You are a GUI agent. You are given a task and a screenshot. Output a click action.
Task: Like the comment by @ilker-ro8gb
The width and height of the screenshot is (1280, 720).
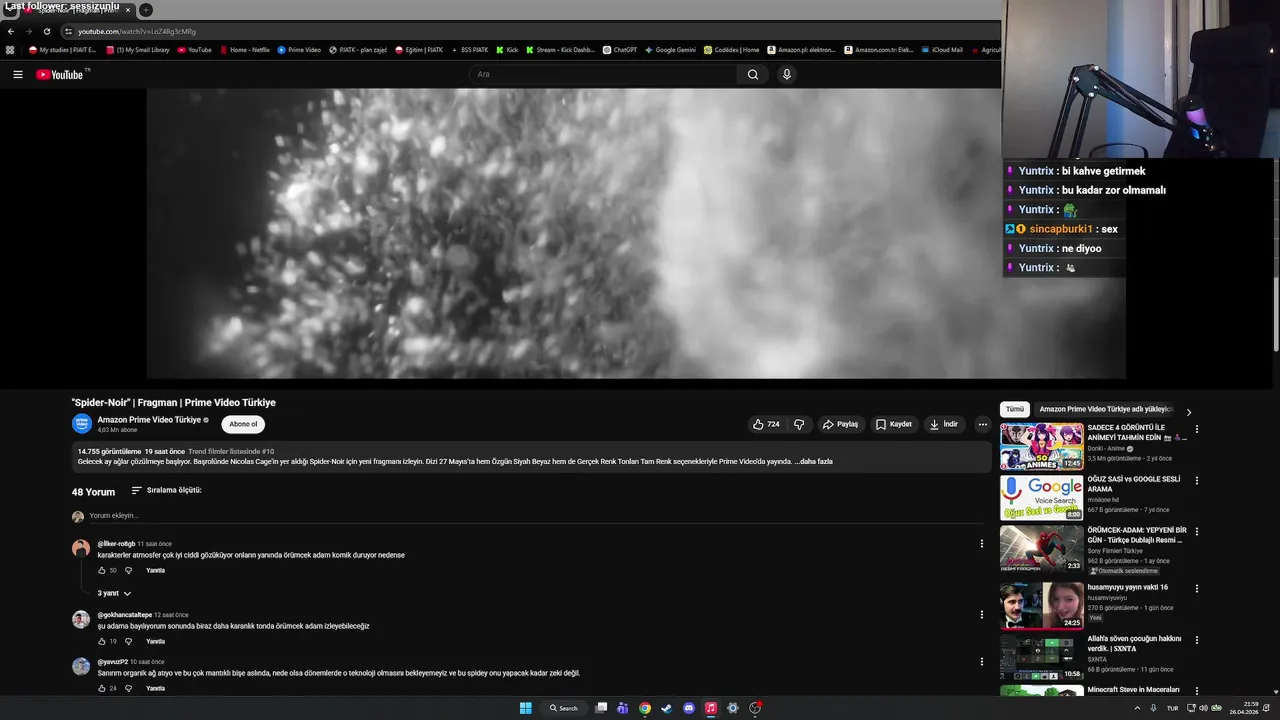(102, 570)
